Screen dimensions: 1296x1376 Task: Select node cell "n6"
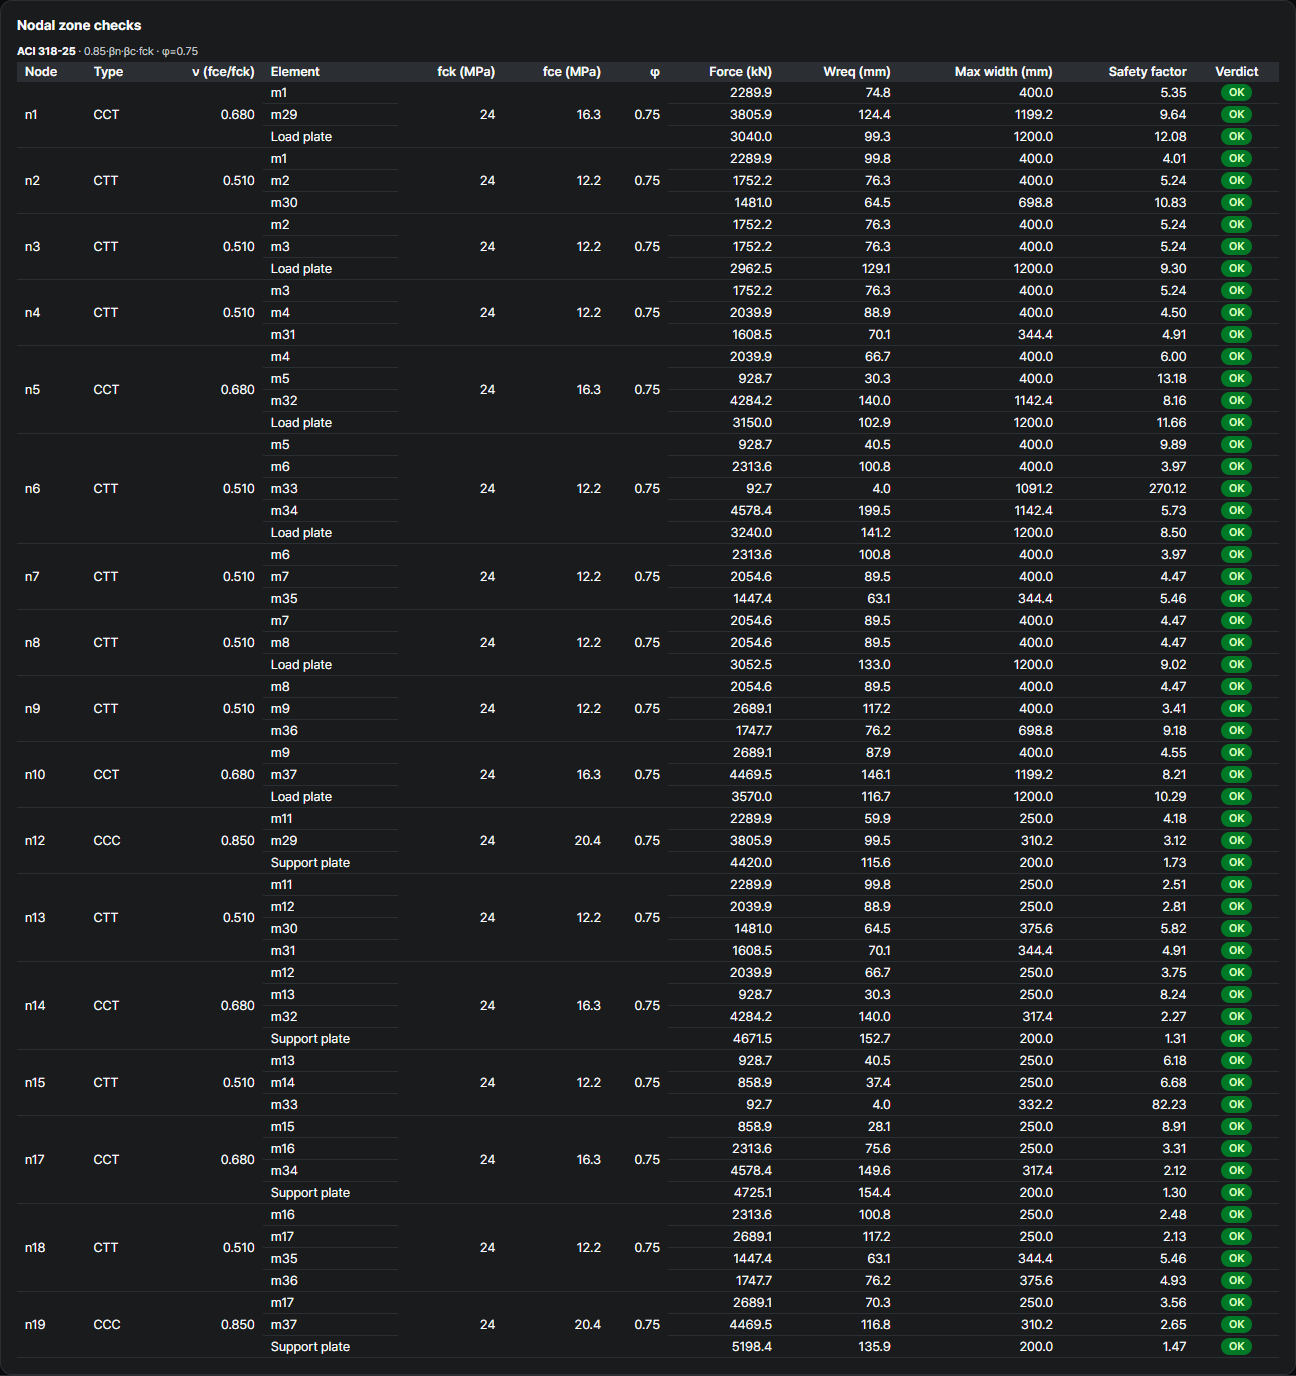(x=32, y=489)
